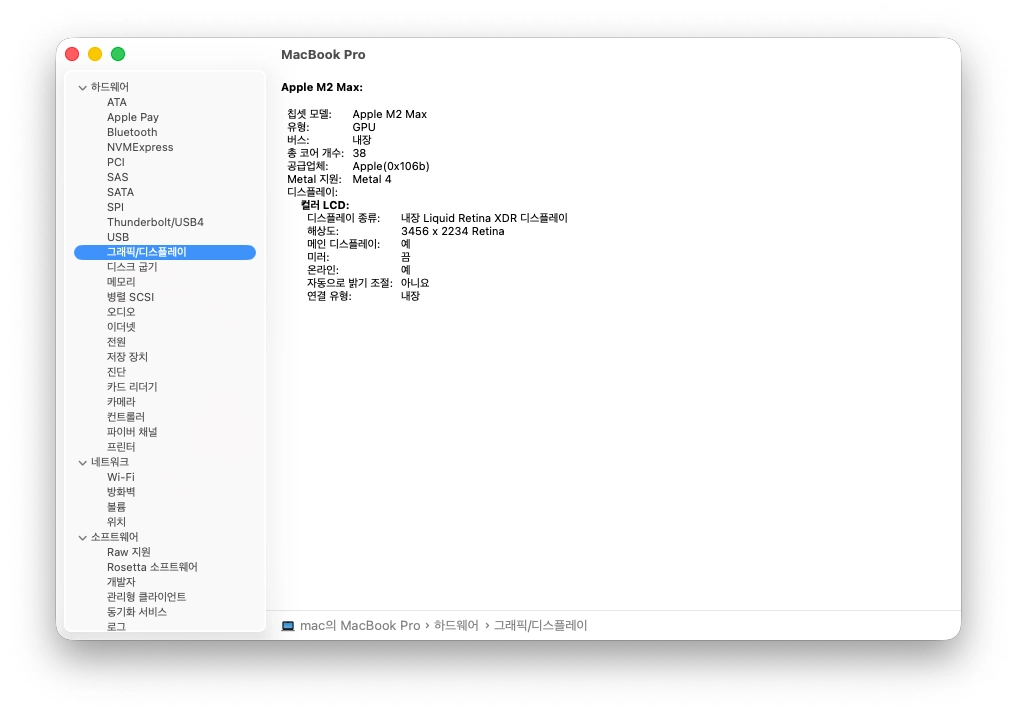Select the 이더넷 entry
The height and width of the screenshot is (714, 1017).
coord(121,327)
